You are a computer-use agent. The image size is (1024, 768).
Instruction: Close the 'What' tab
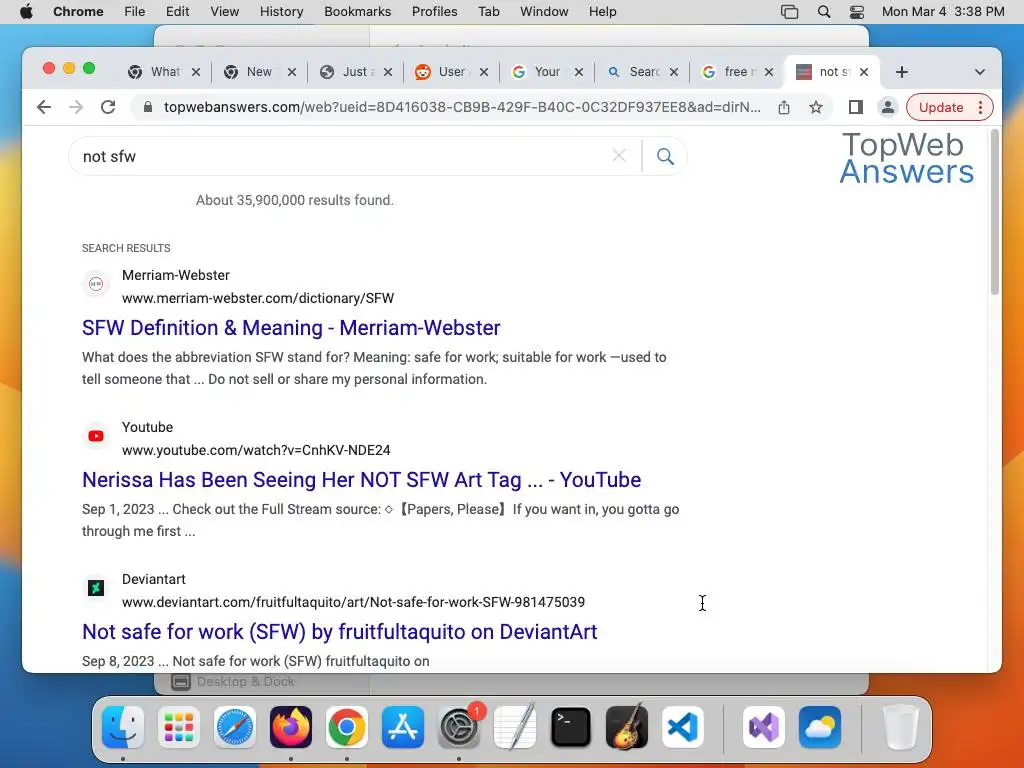(x=196, y=72)
